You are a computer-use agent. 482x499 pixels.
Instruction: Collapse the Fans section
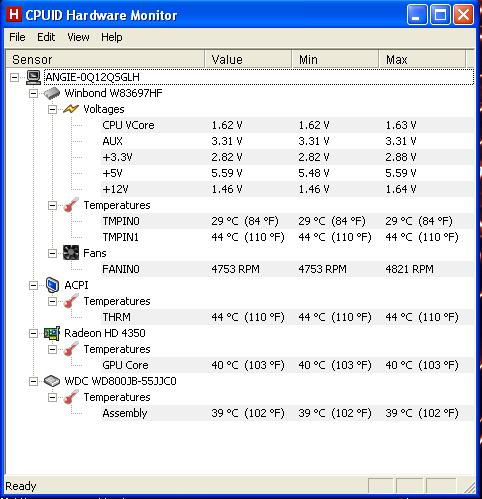(52, 253)
